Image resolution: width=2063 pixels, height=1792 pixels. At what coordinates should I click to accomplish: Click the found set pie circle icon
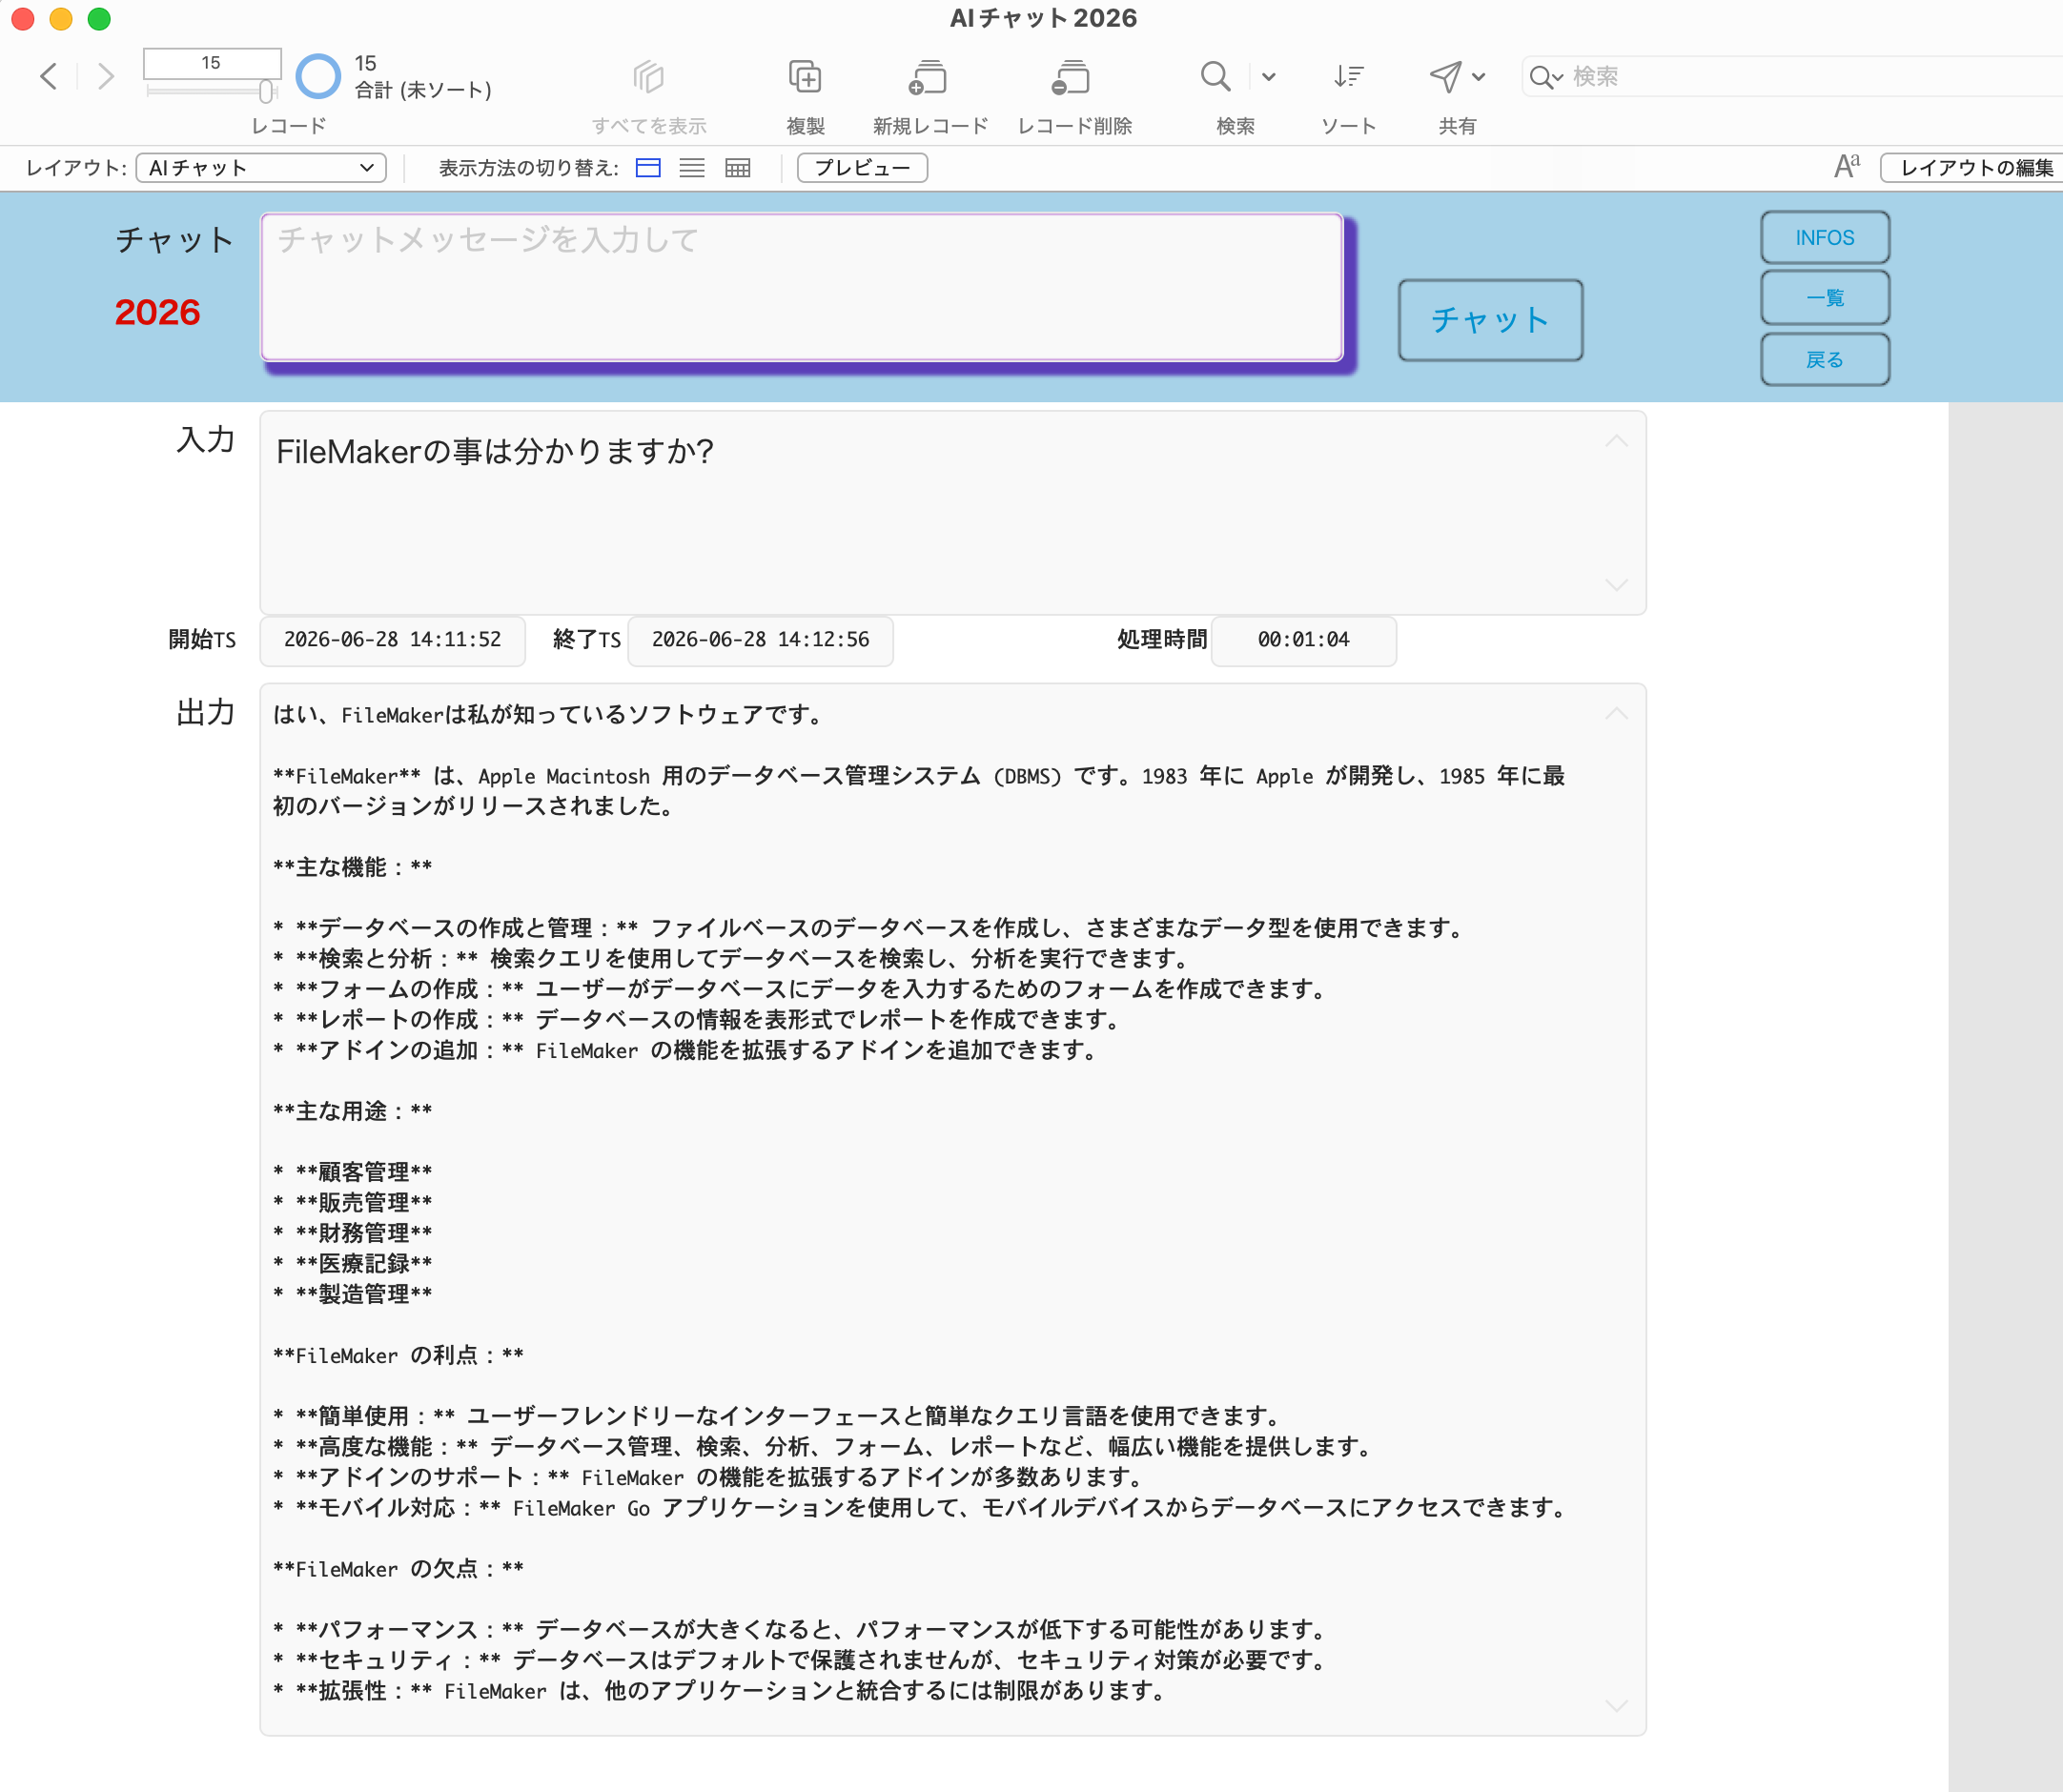tap(318, 76)
